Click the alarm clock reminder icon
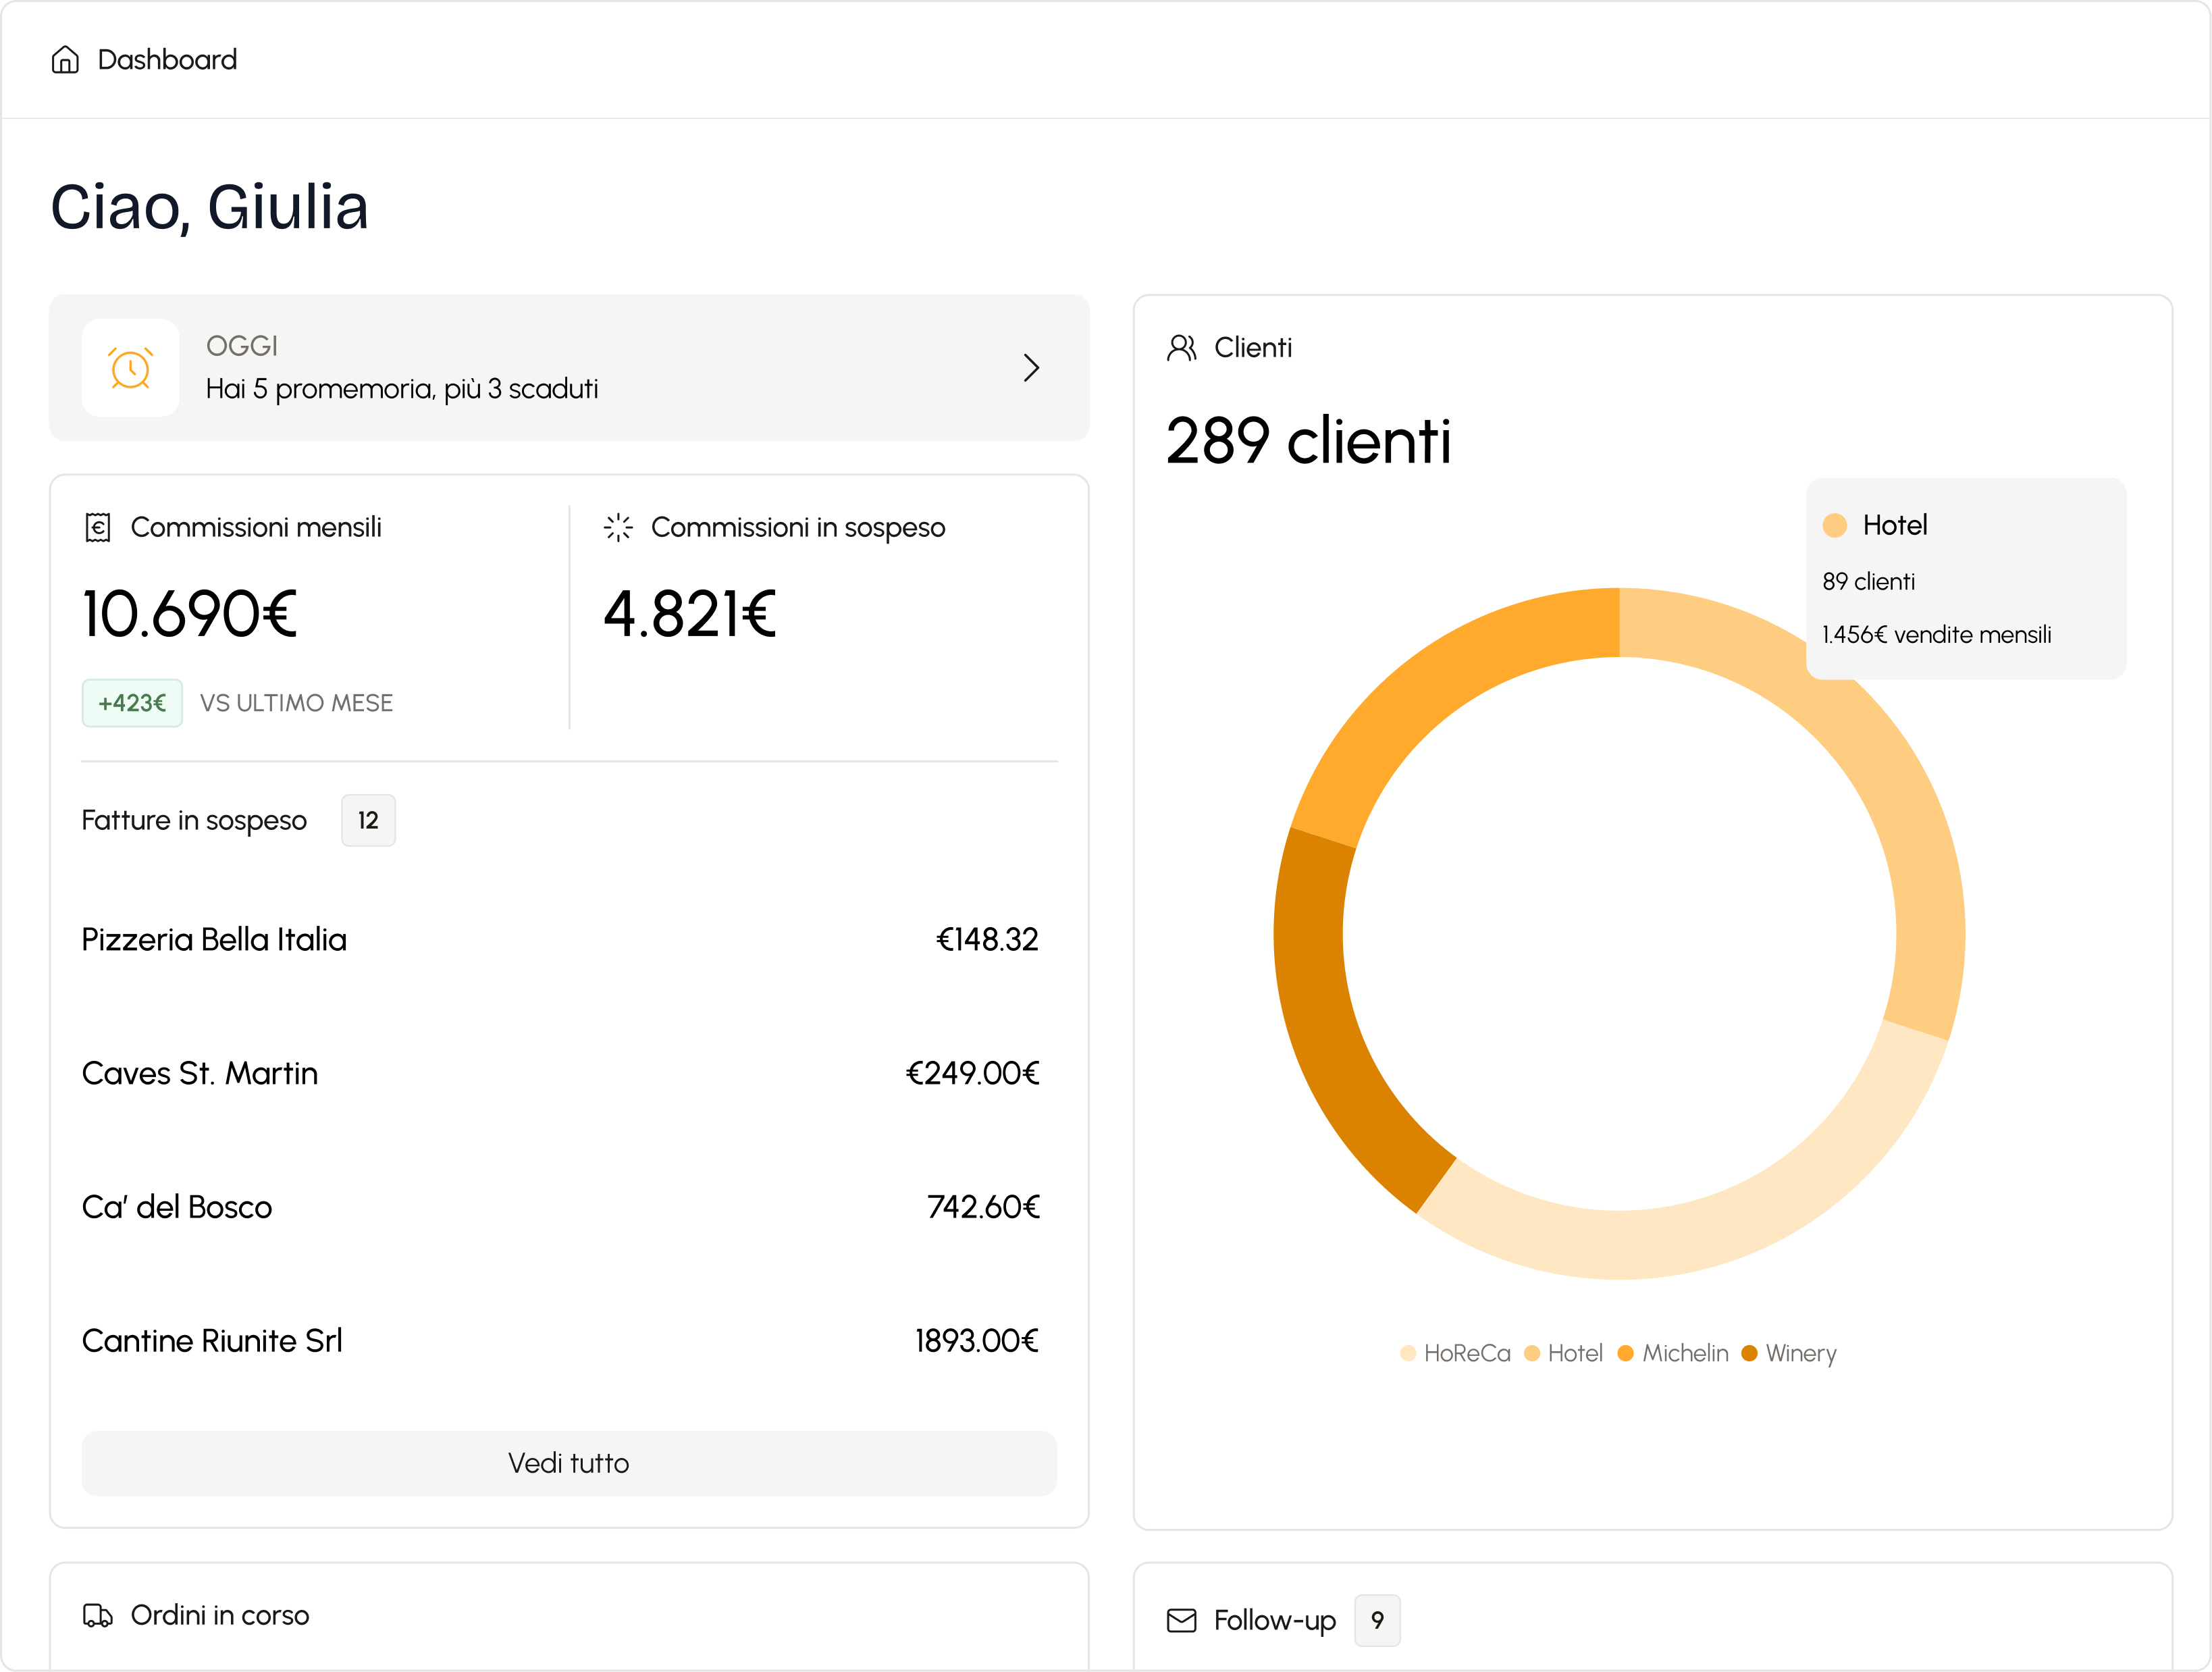The height and width of the screenshot is (1672, 2212). tap(131, 368)
